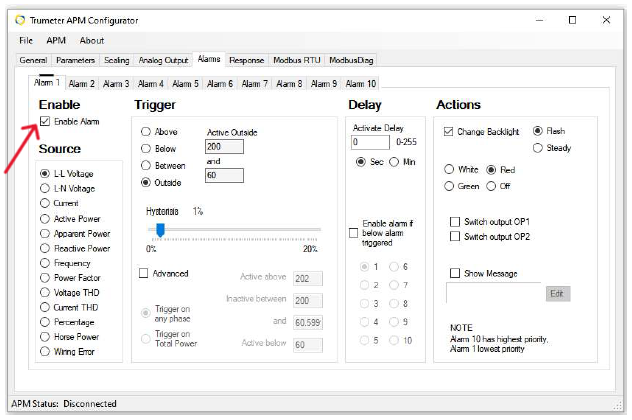Viewport: 632px width, 420px height.
Task: Choose White backlight color
Action: (449, 169)
